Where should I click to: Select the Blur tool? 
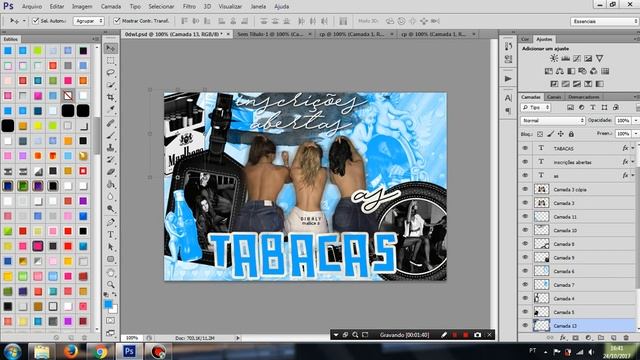(x=110, y=196)
